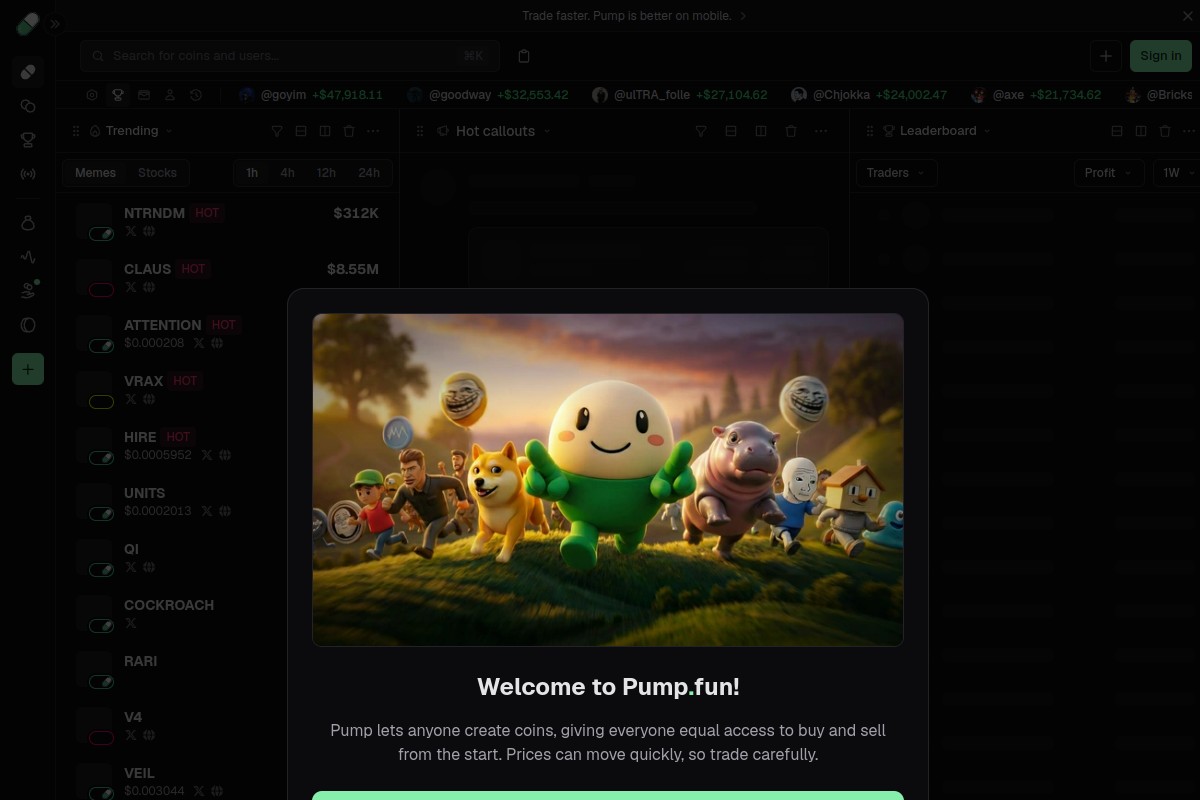
Task: Open the livestream broadcast icon in the sidebar
Action: click(x=28, y=174)
